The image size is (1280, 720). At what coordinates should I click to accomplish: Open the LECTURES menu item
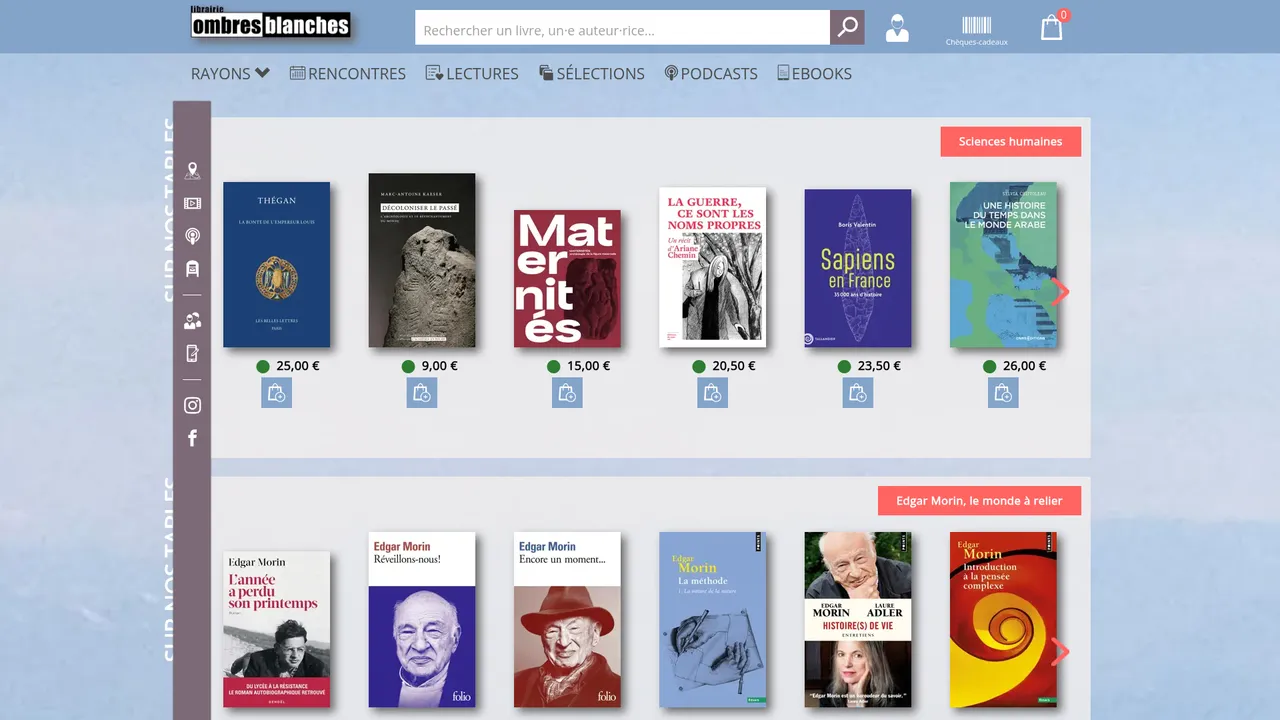click(472, 73)
